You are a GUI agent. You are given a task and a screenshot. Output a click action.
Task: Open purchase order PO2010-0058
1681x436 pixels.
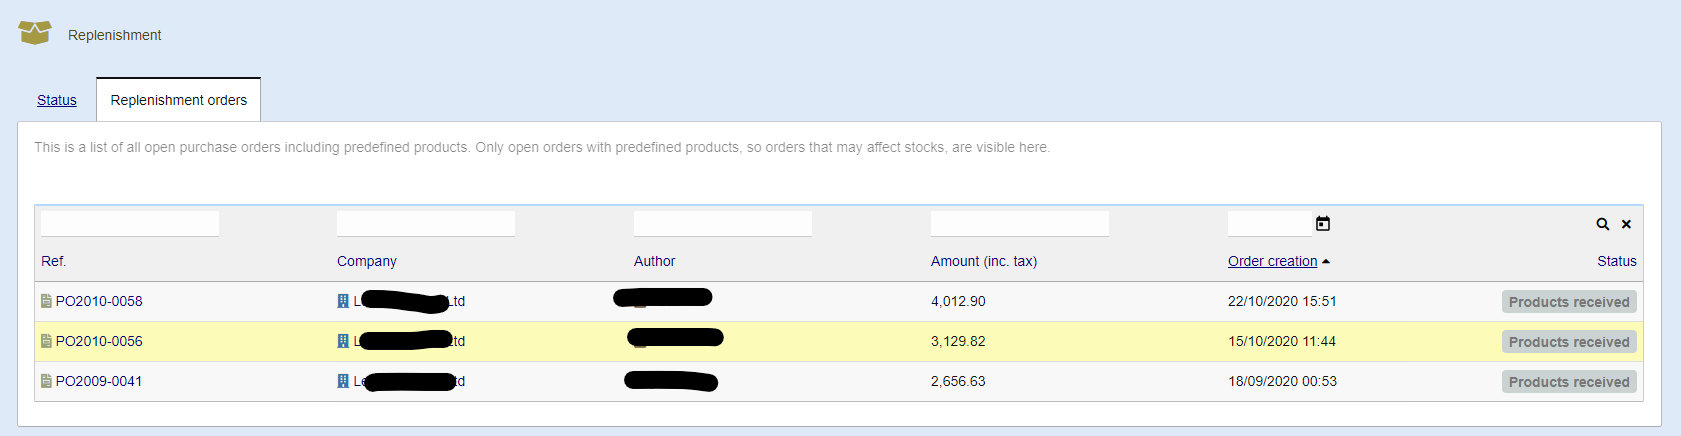click(x=99, y=301)
